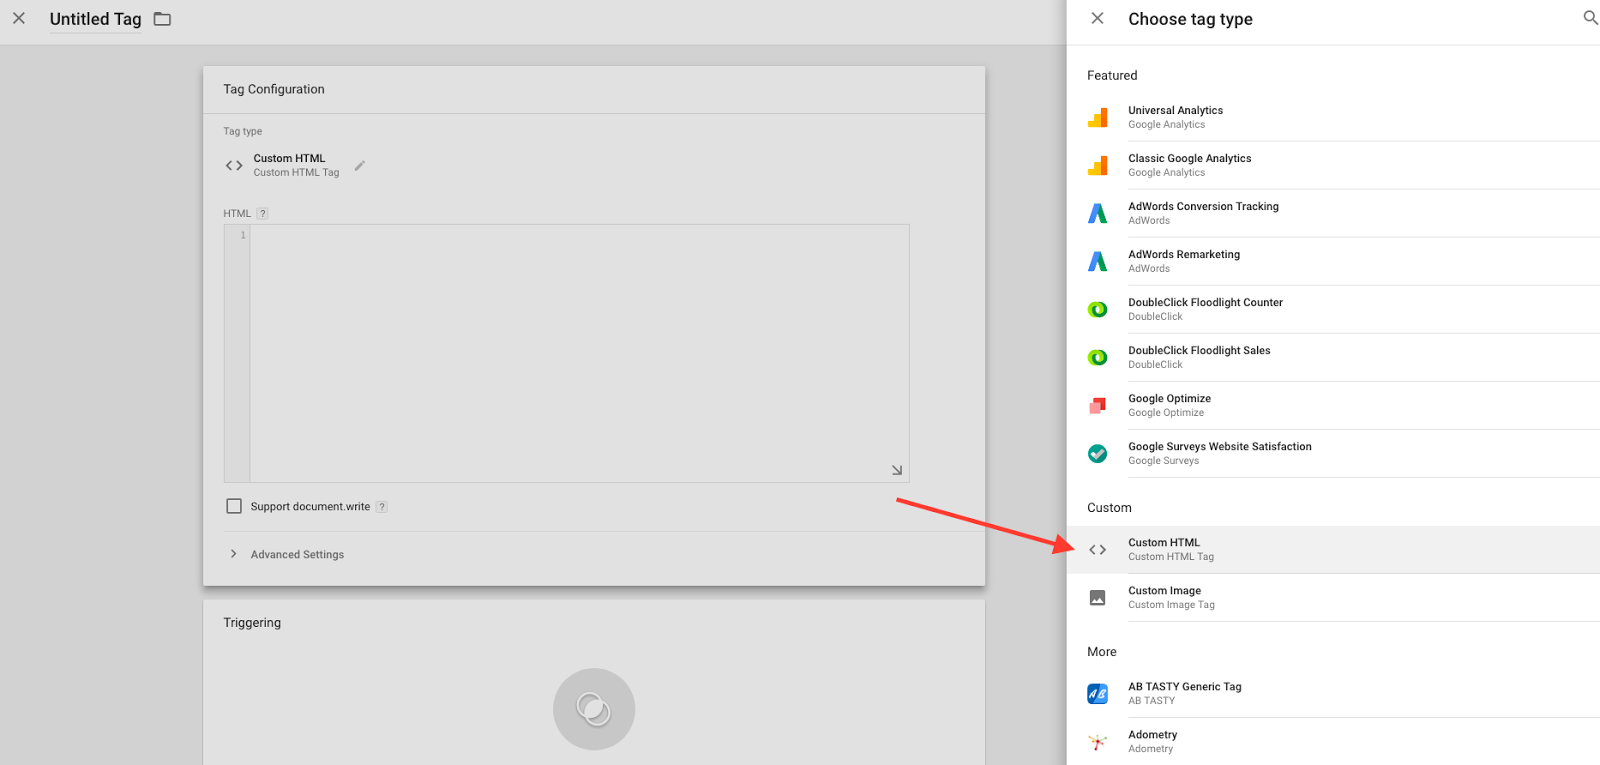Click line number 1 in HTML editor gutter

pyautogui.click(x=243, y=235)
